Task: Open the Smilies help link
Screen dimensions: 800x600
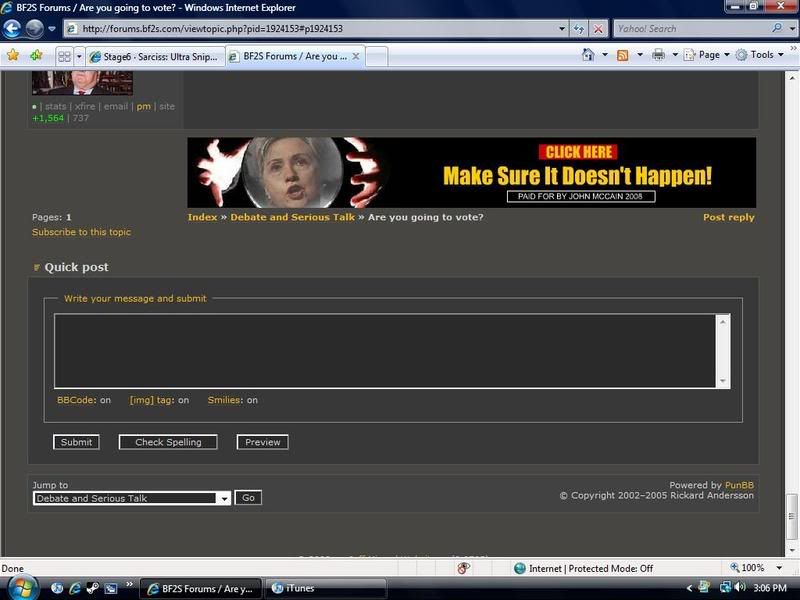Action: click(224, 400)
